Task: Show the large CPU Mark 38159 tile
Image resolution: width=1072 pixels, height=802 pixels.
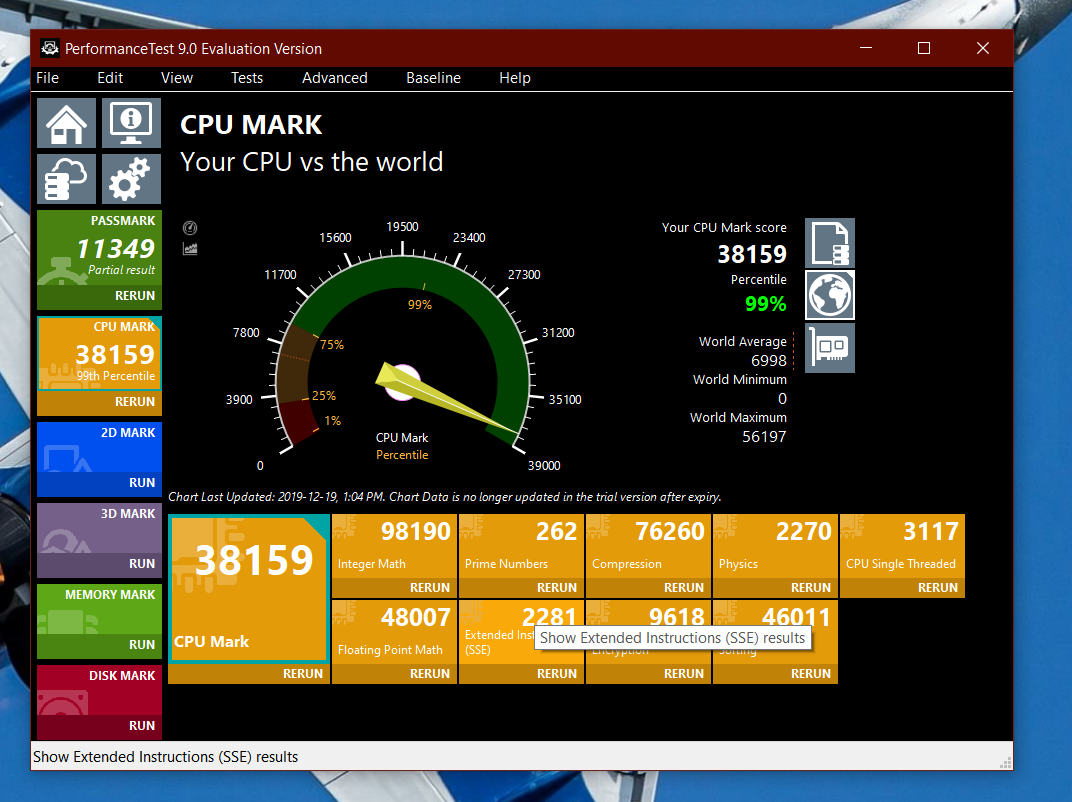Action: tap(249, 589)
